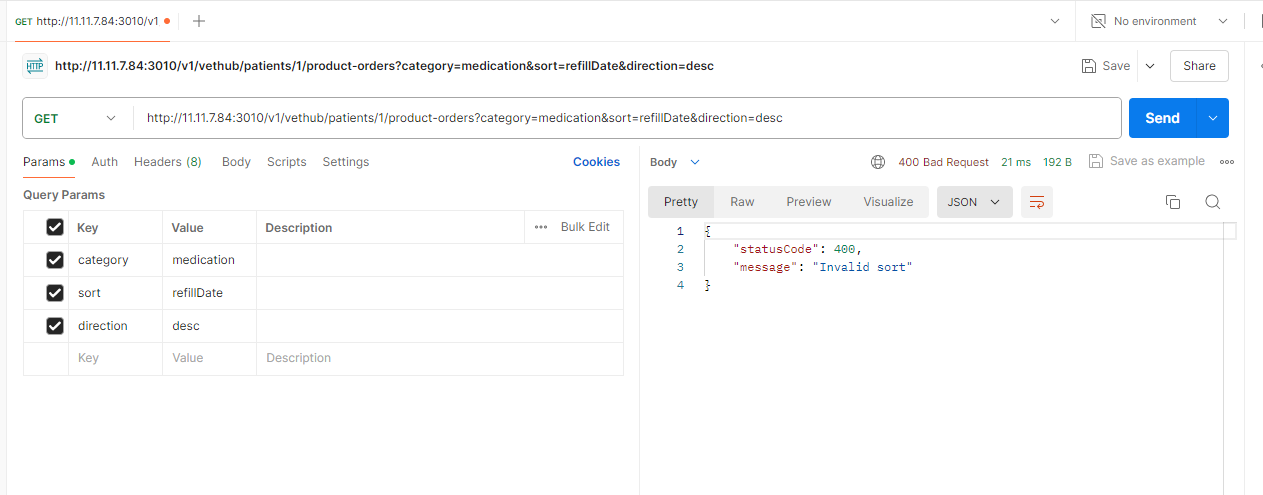
Task: Open the JSON format dropdown
Action: tap(974, 202)
